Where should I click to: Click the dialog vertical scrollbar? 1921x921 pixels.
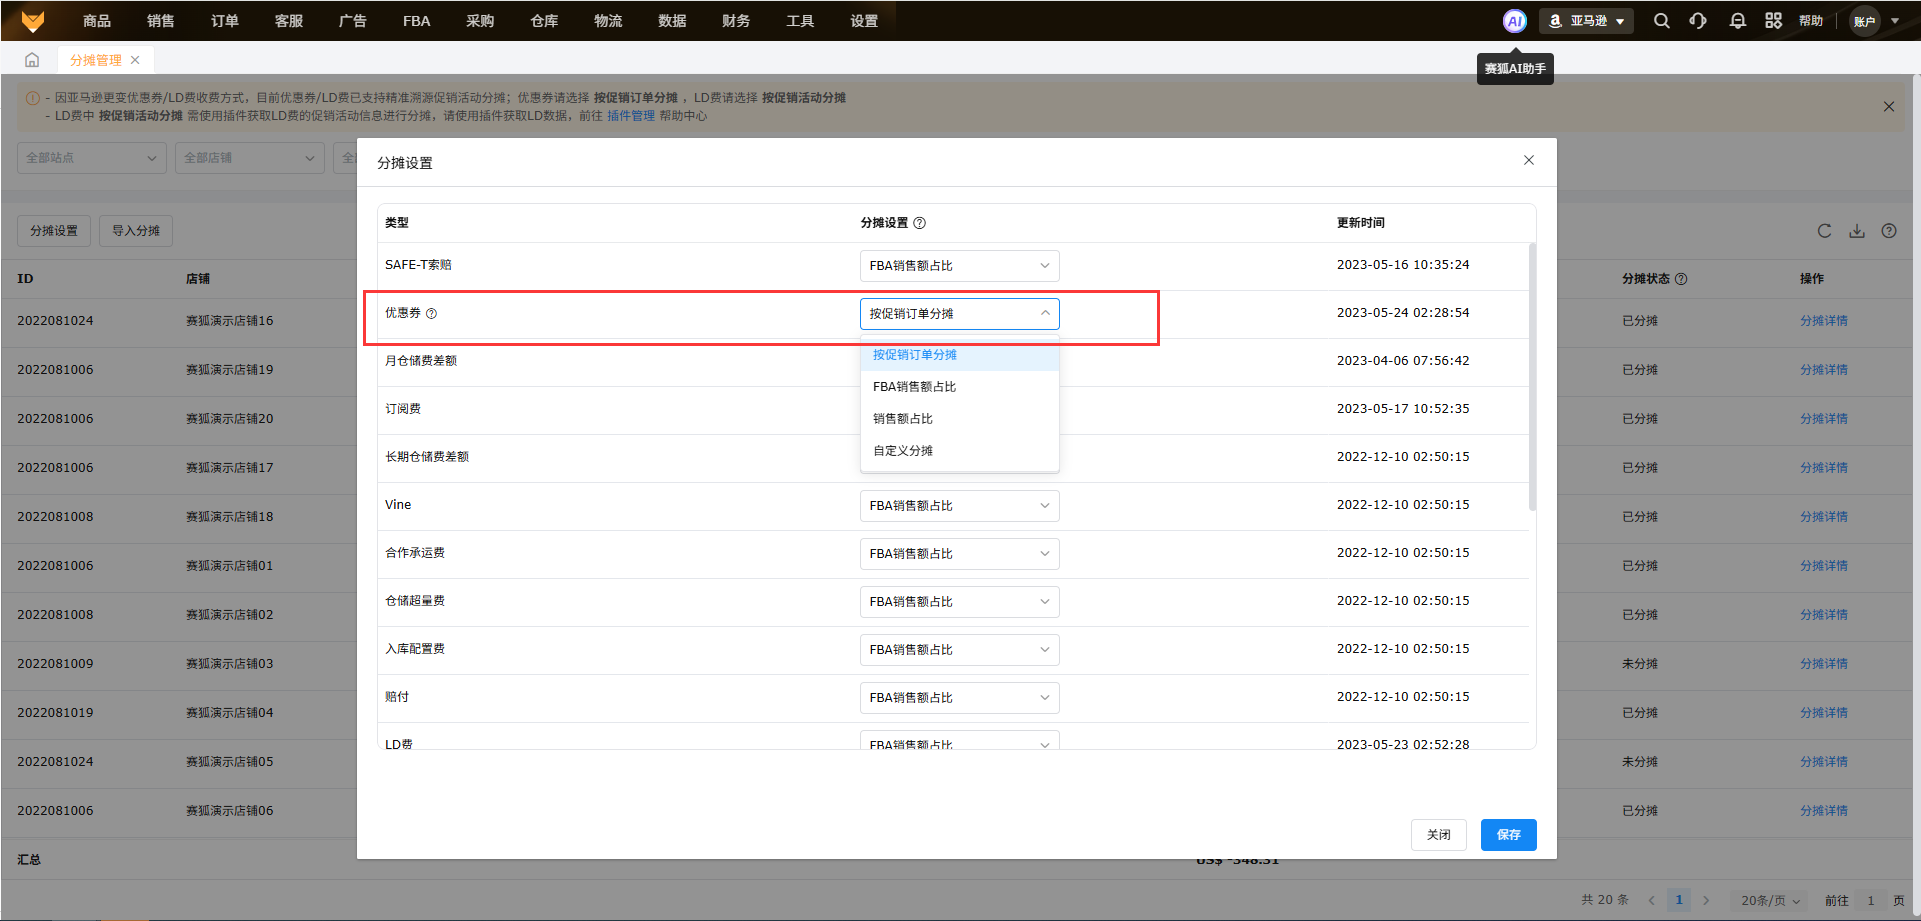[x=1532, y=376]
